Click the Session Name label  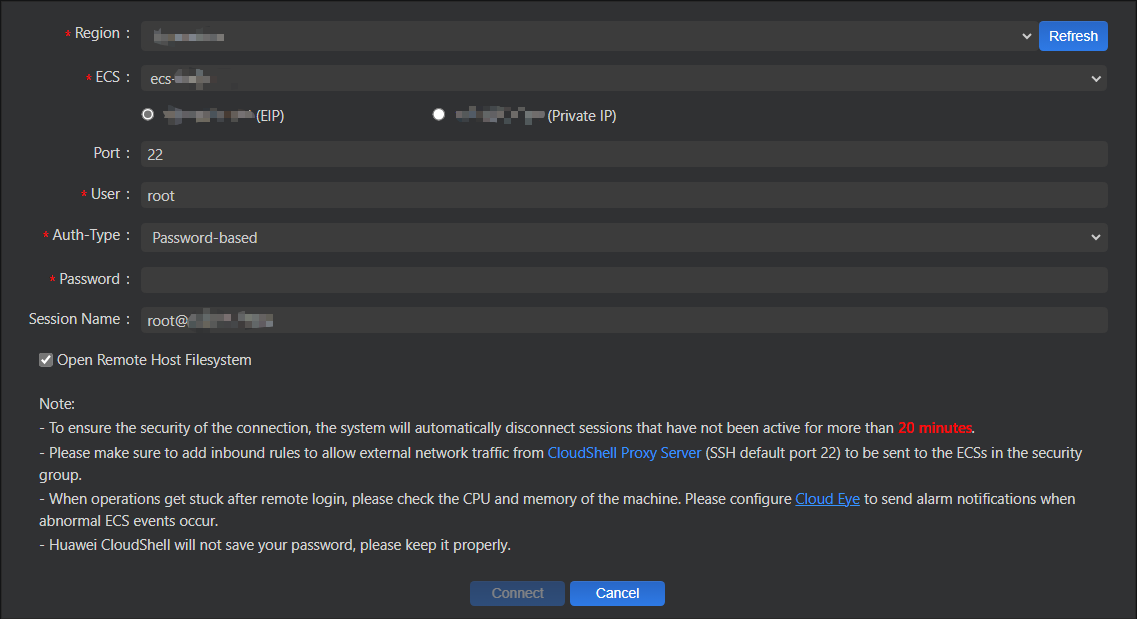[78, 319]
